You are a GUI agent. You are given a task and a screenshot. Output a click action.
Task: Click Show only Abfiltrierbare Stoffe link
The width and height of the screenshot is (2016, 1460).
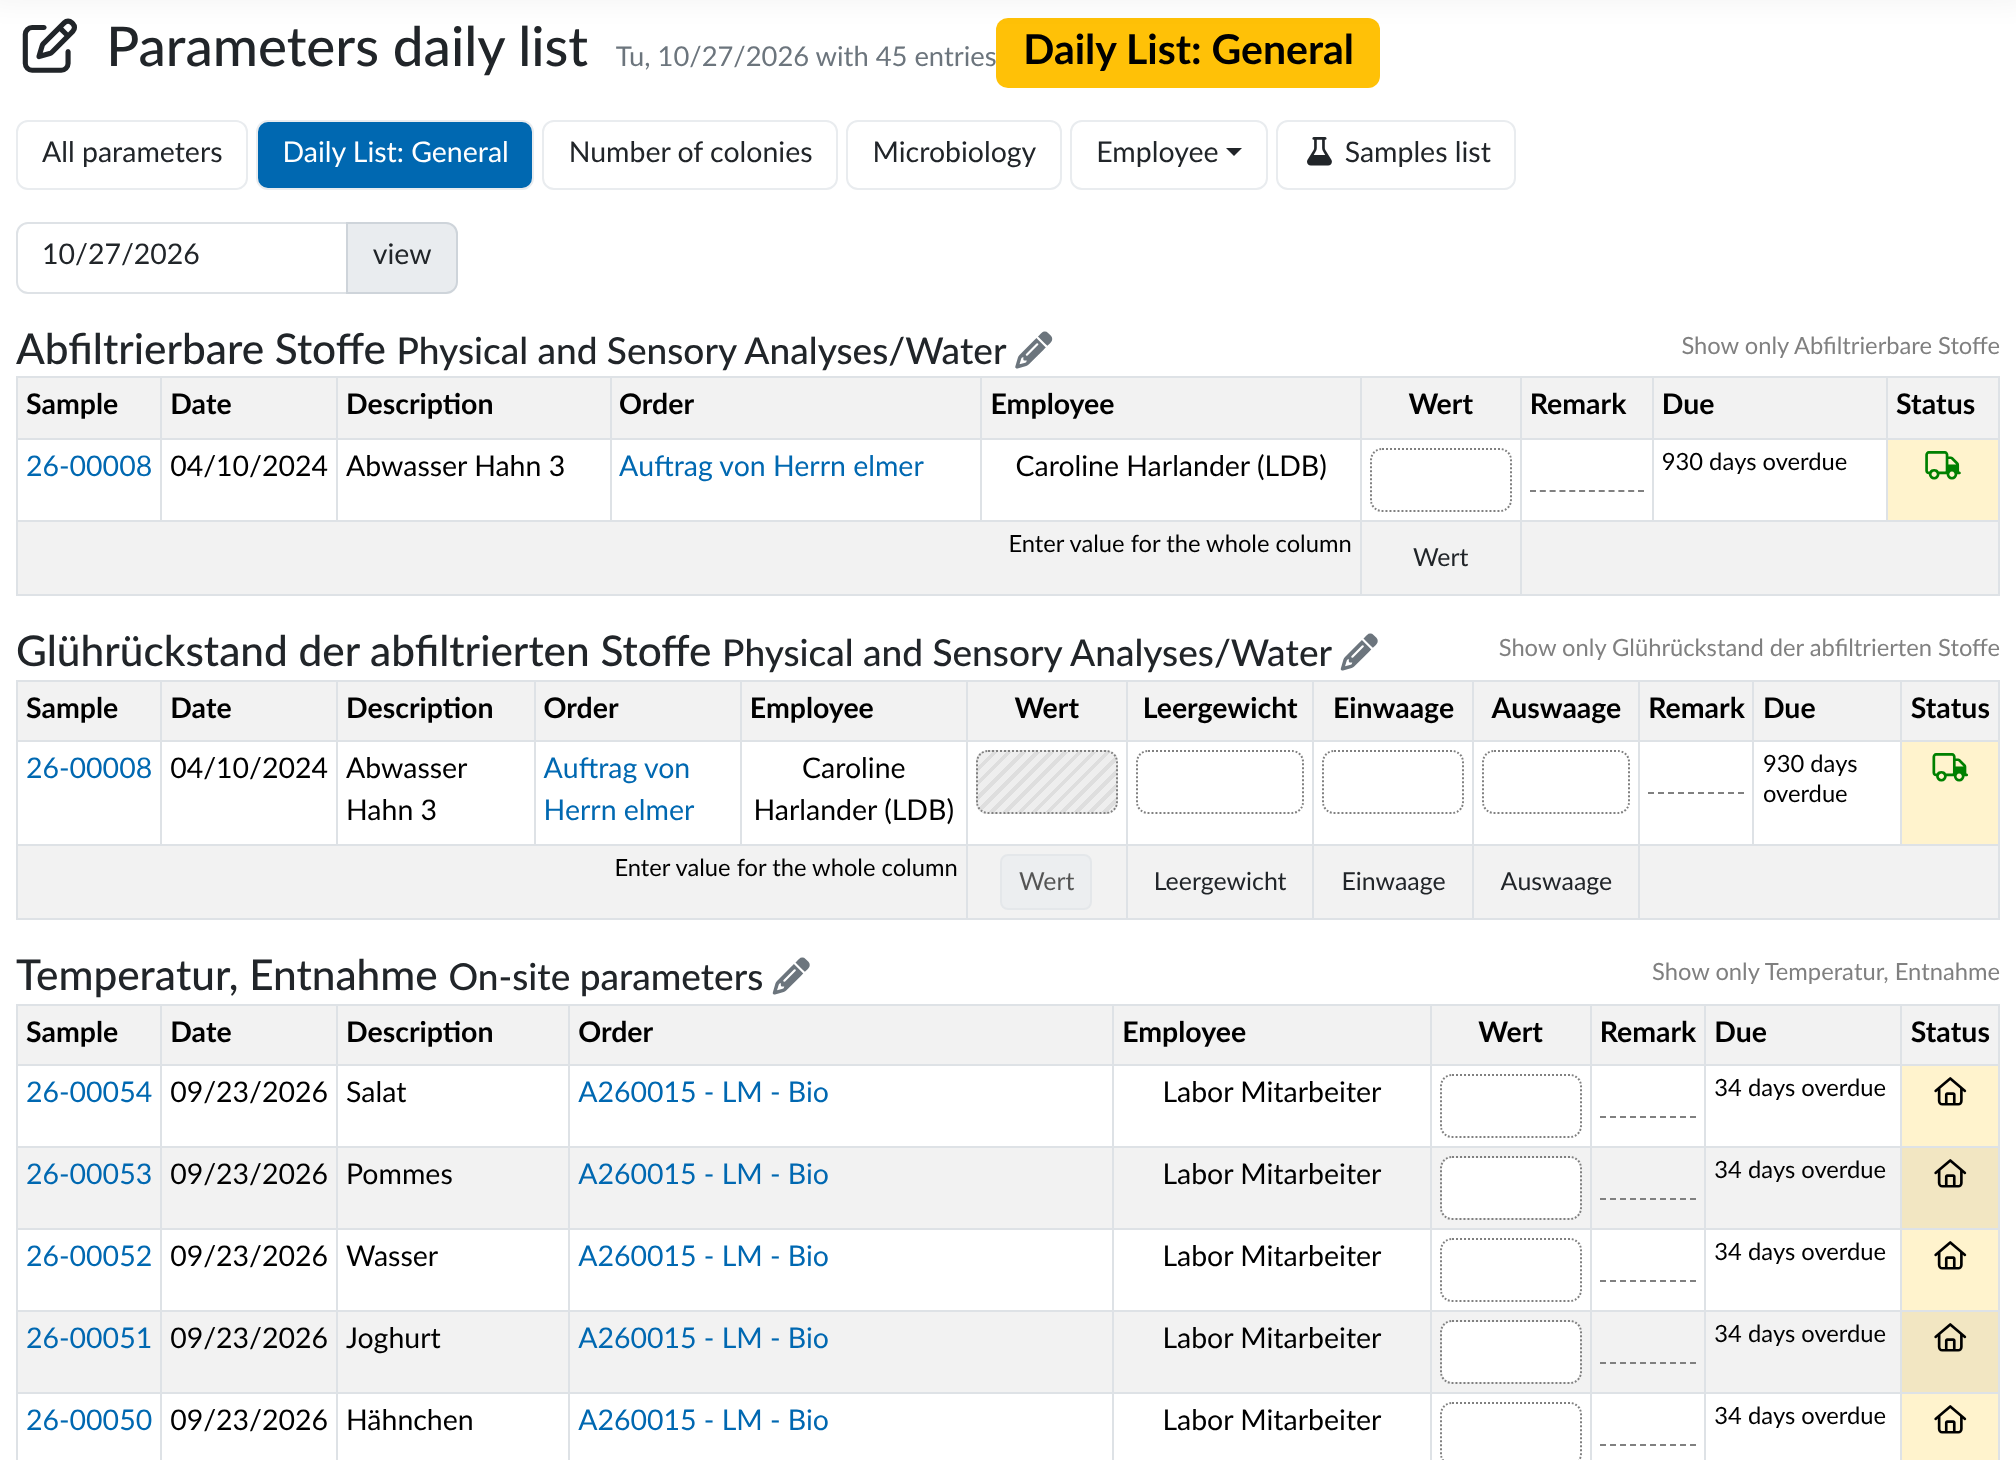coord(1840,346)
